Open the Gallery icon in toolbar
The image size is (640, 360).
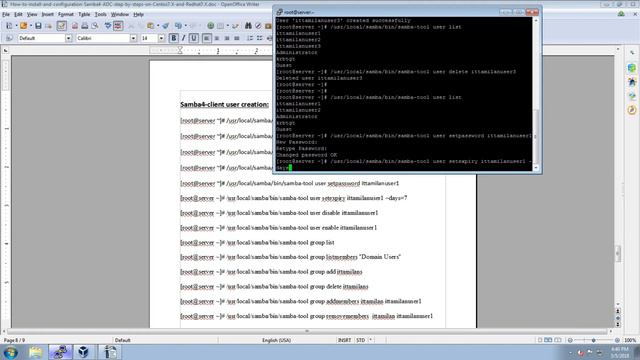(268, 26)
